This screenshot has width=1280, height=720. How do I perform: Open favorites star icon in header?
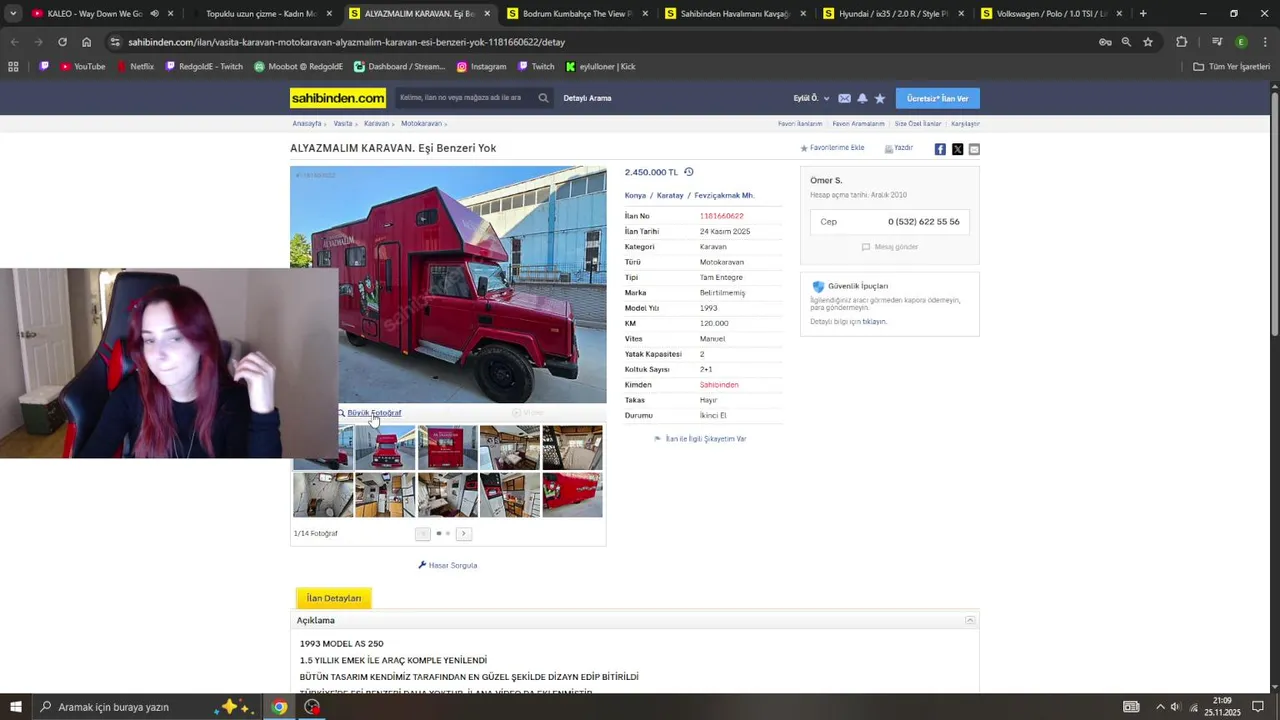click(880, 98)
